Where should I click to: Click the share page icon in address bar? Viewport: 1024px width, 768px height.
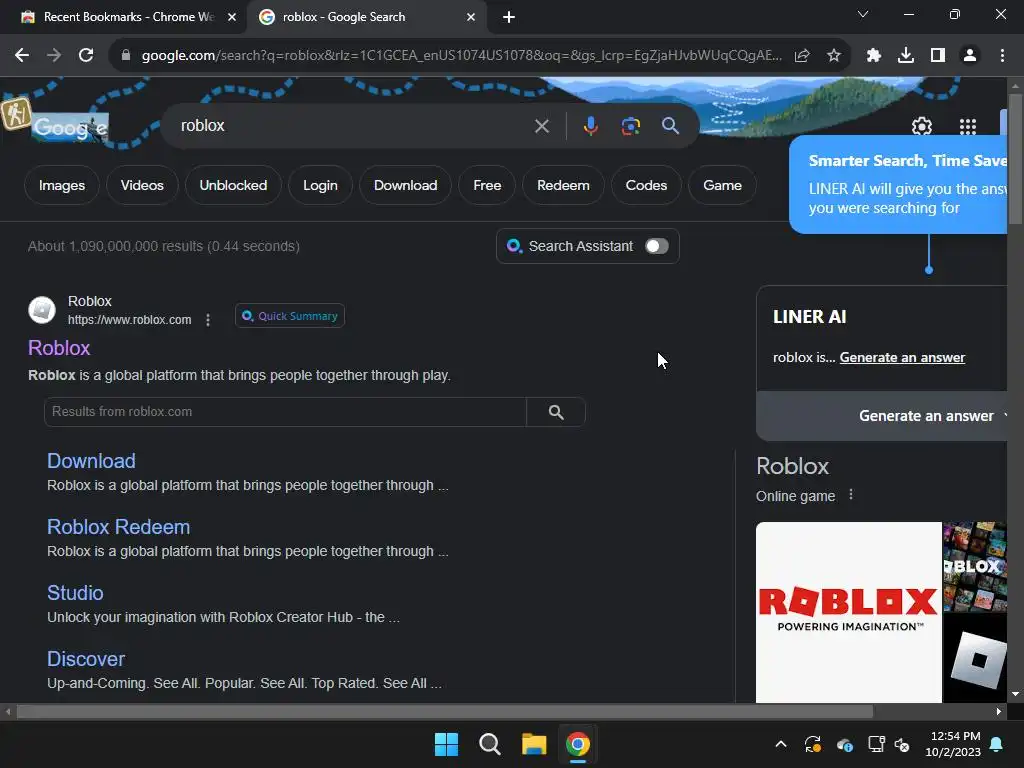tap(802, 56)
